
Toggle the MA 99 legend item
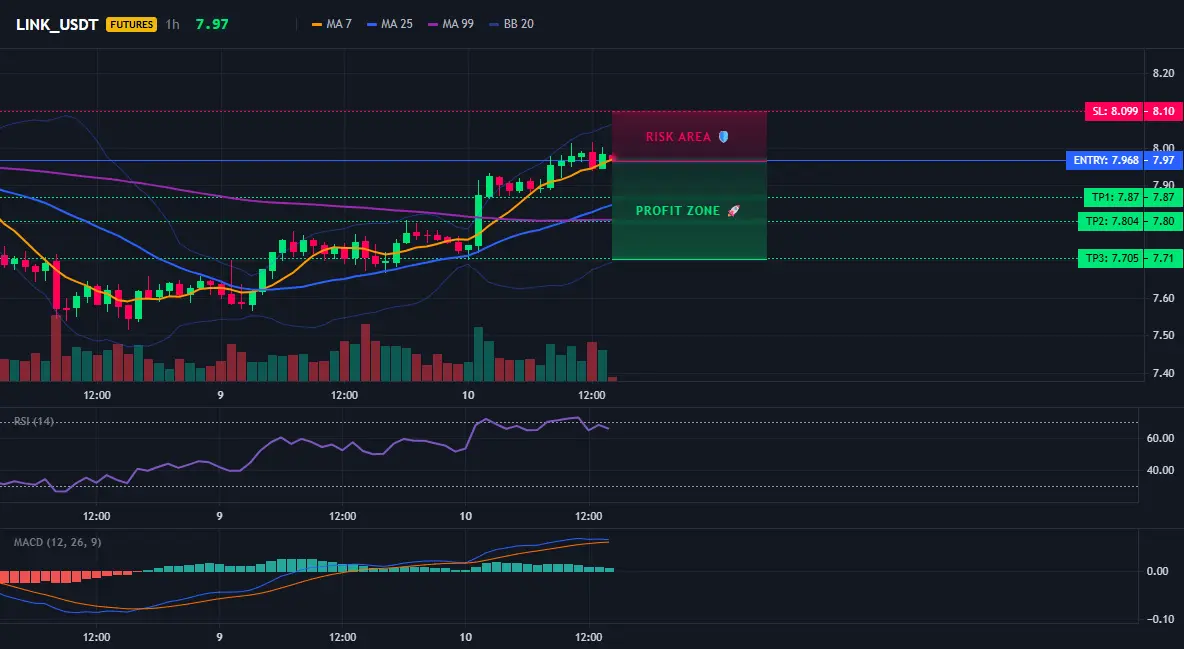452,24
